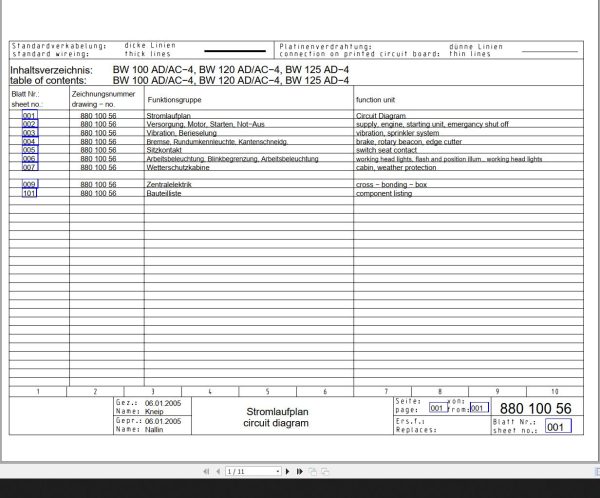
Task: Select the text Stromlaufplan in the table
Action: (168, 116)
